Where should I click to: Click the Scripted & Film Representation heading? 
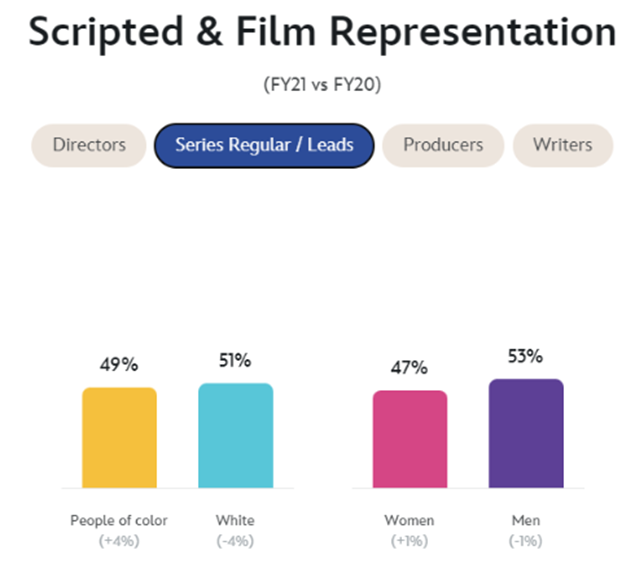tap(322, 32)
